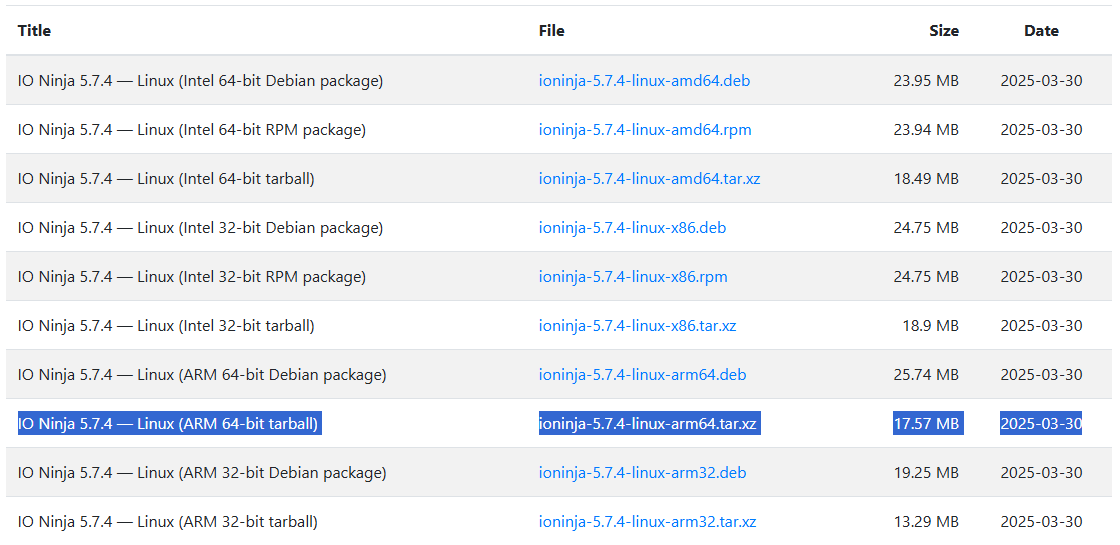The height and width of the screenshot is (545, 1120).
Task: Select title Intel 64-bit tarball
Action: click(166, 179)
